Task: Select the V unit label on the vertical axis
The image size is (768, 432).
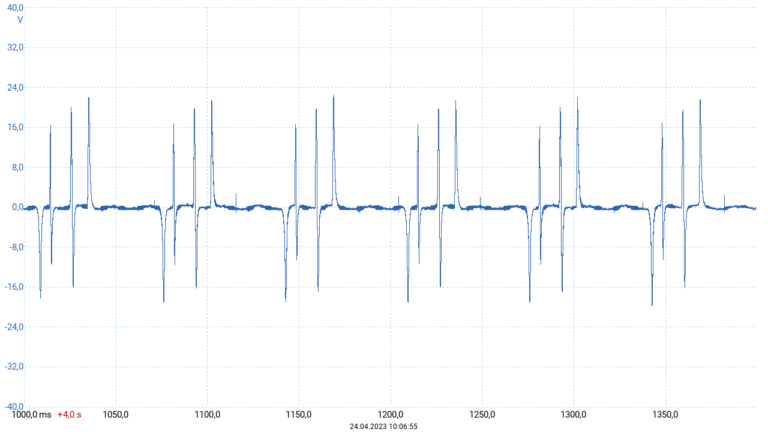Action: (20, 20)
